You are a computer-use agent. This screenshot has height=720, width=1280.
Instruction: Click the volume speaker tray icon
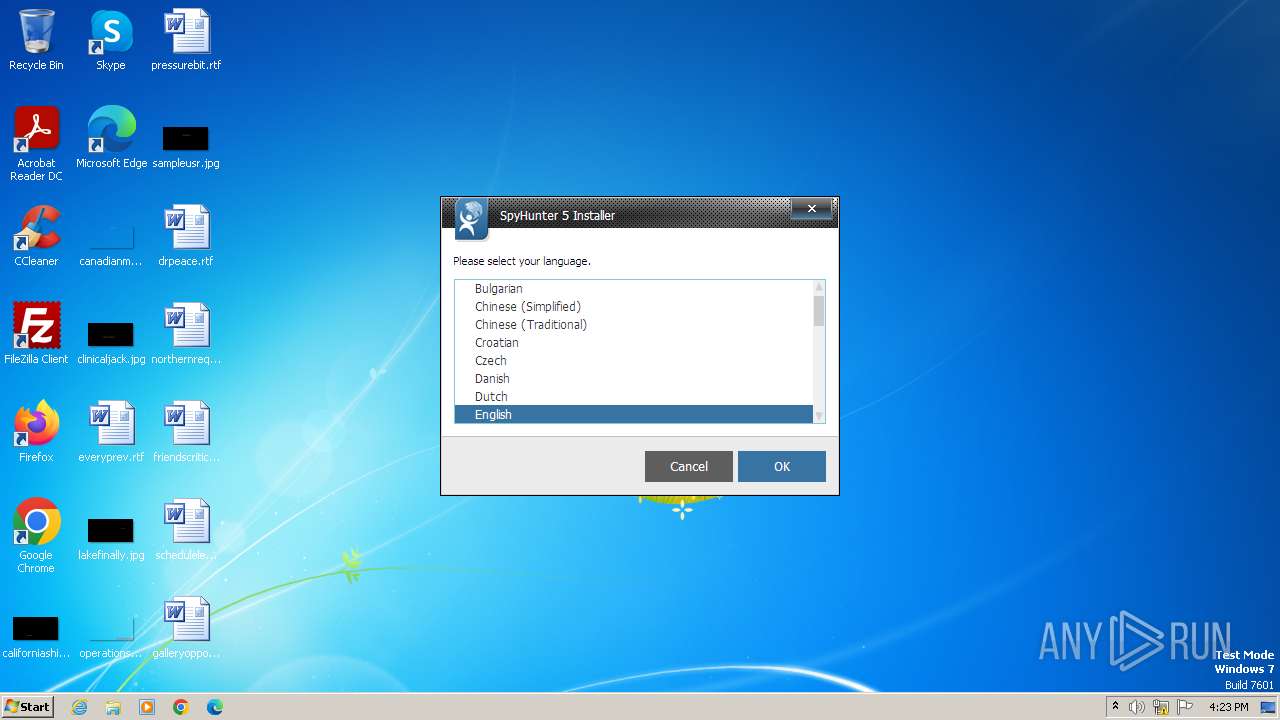pos(1137,707)
